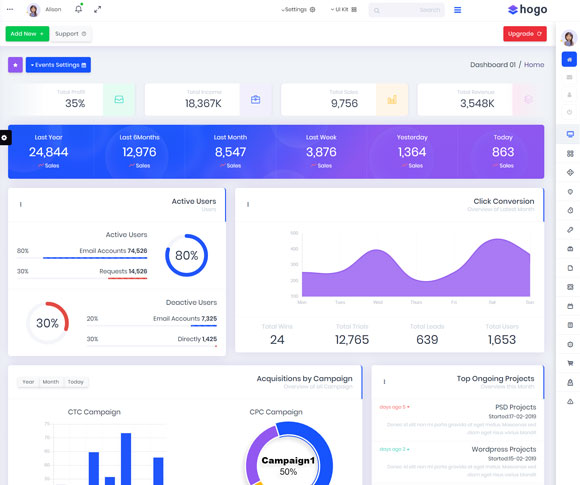Open the diamond widget icon in the sidebar
Image resolution: width=580 pixels, height=485 pixels.
tap(570, 172)
